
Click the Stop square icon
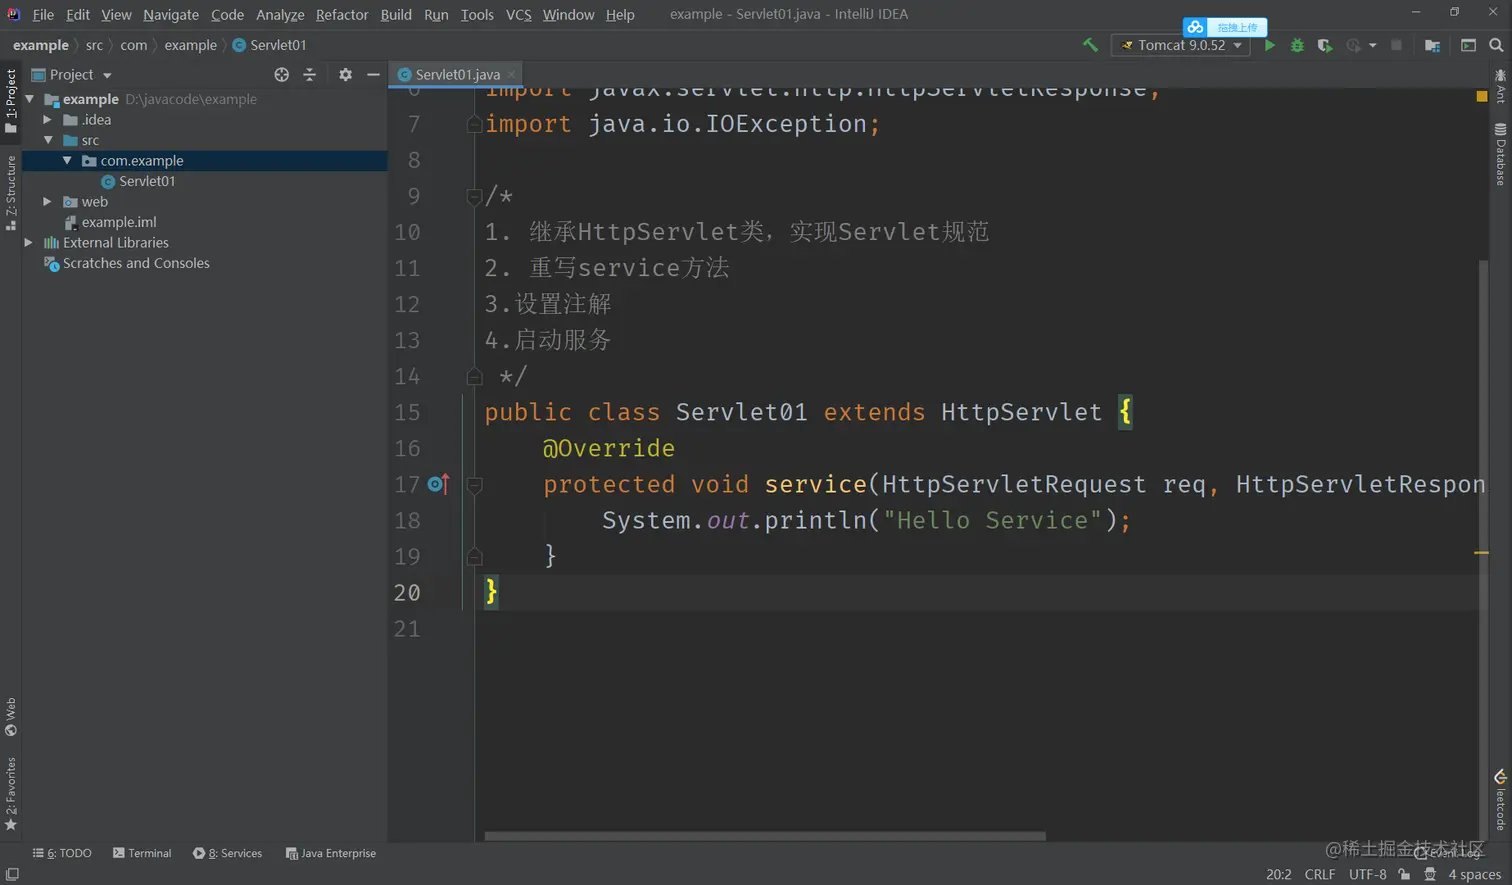coord(1397,45)
